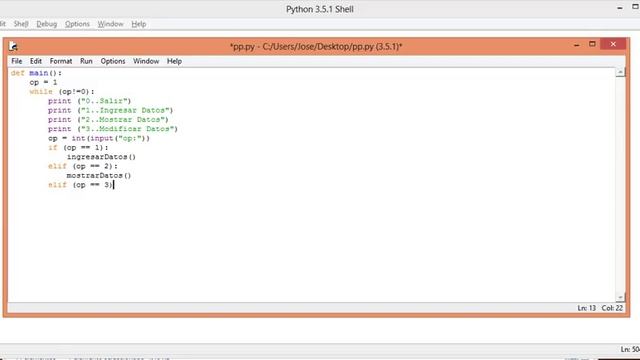Click the print "1..Ingresar Datos" line
The width and height of the screenshot is (640, 360).
(x=111, y=110)
